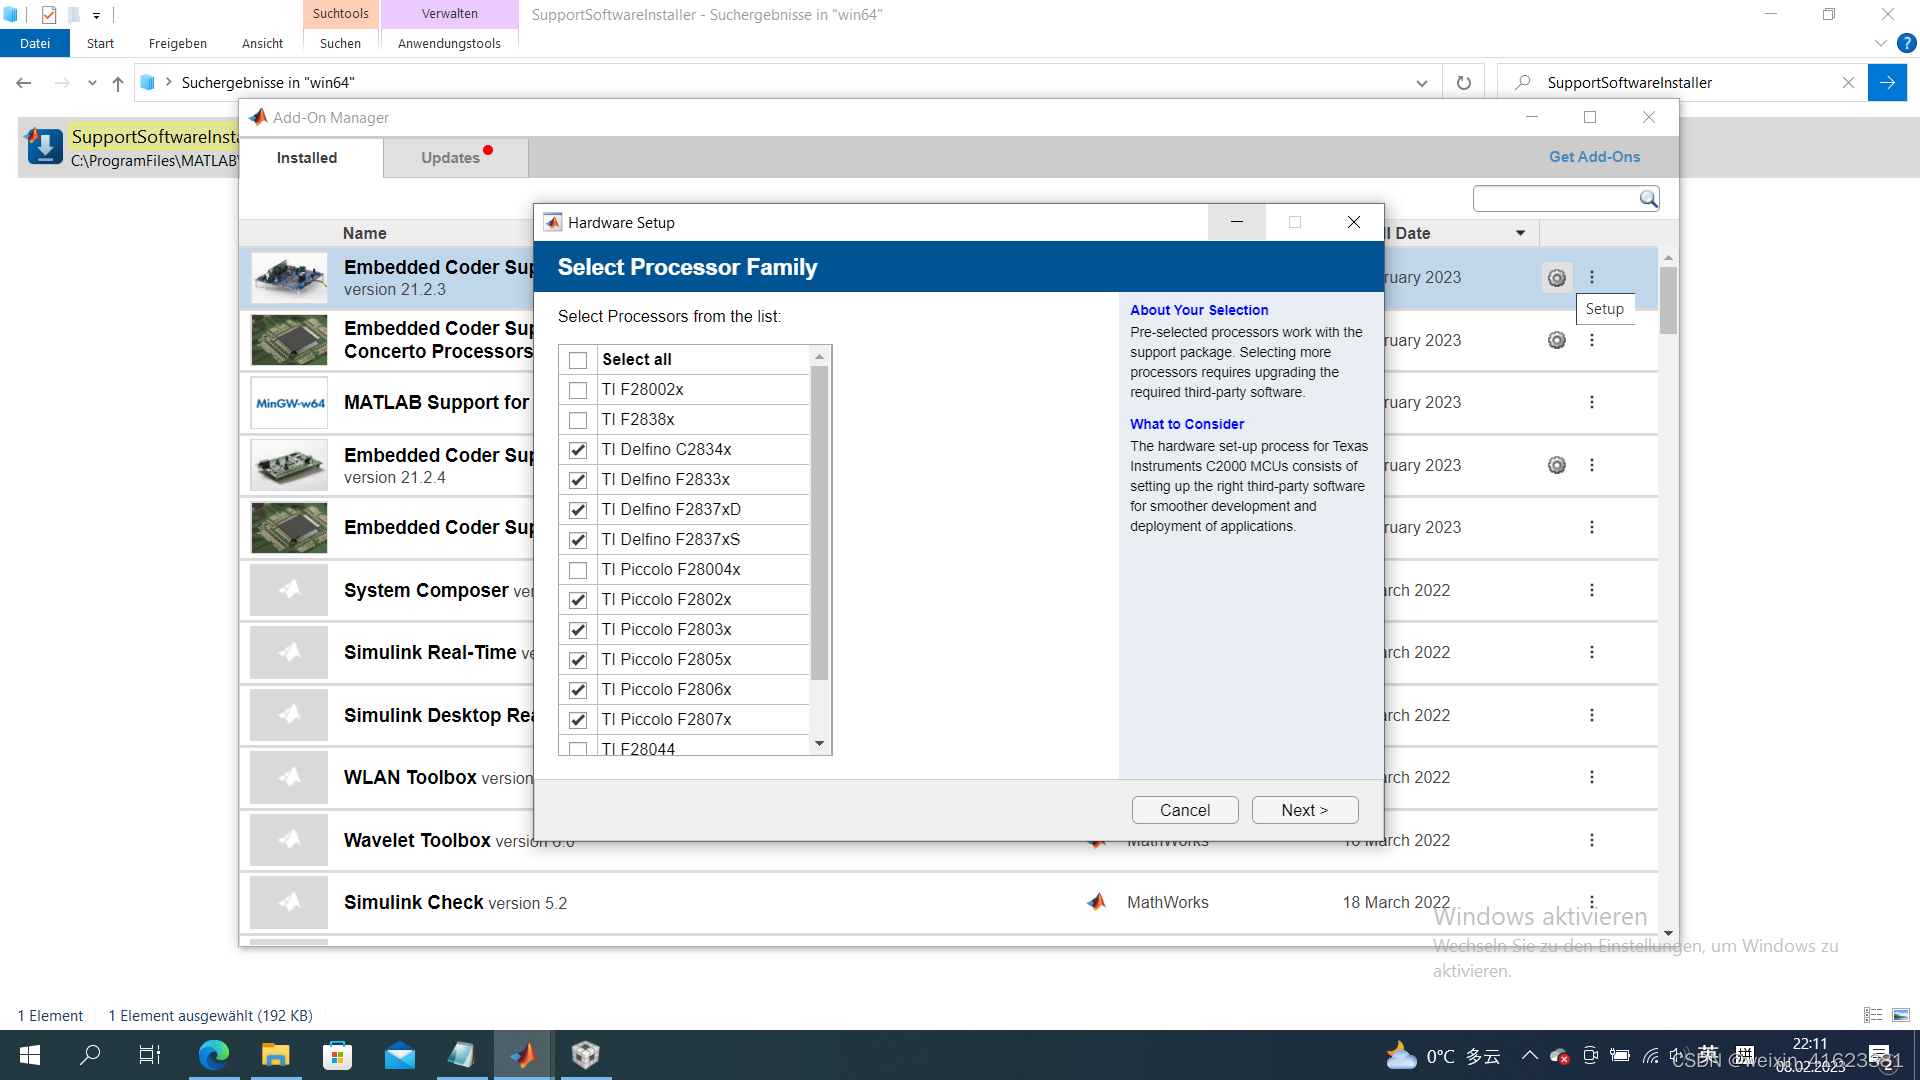Viewport: 1920px width, 1080px height.
Task: Uncheck the TI Delfino C2834x checkbox
Action: [x=578, y=450]
